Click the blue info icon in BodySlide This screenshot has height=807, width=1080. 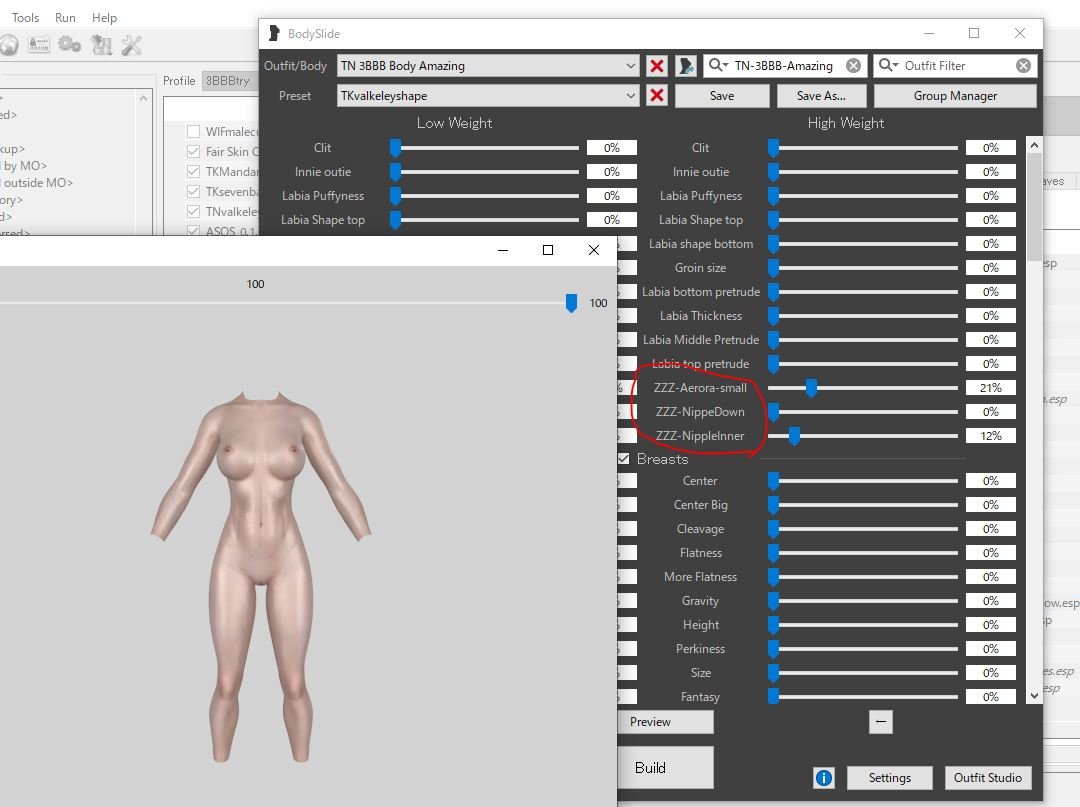coord(824,777)
